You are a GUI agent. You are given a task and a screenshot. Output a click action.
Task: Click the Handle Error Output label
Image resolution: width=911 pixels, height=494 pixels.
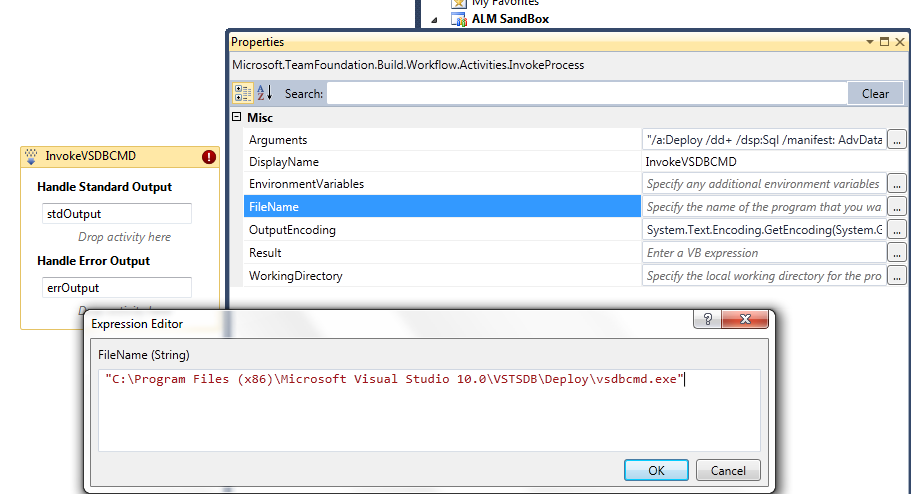click(x=94, y=260)
